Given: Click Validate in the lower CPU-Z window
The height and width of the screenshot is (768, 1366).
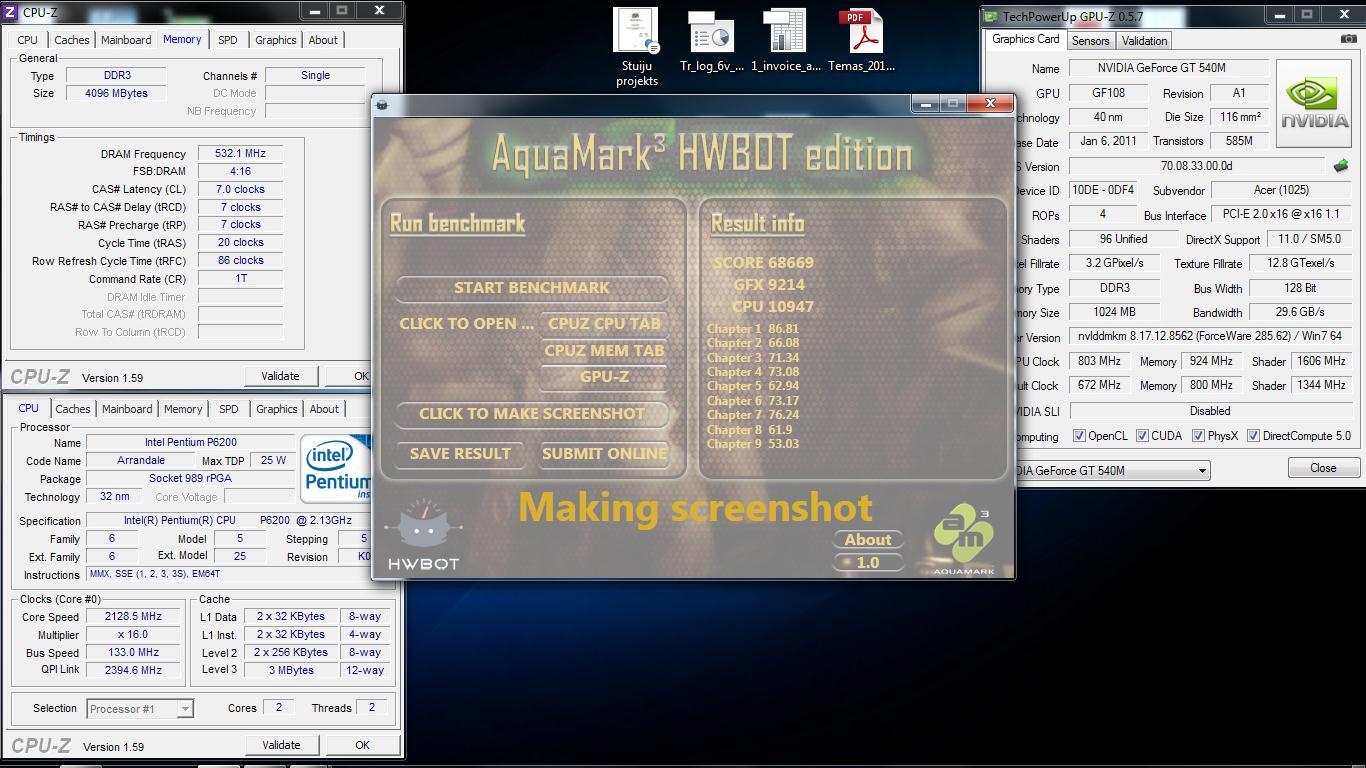Looking at the screenshot, I should [x=281, y=745].
